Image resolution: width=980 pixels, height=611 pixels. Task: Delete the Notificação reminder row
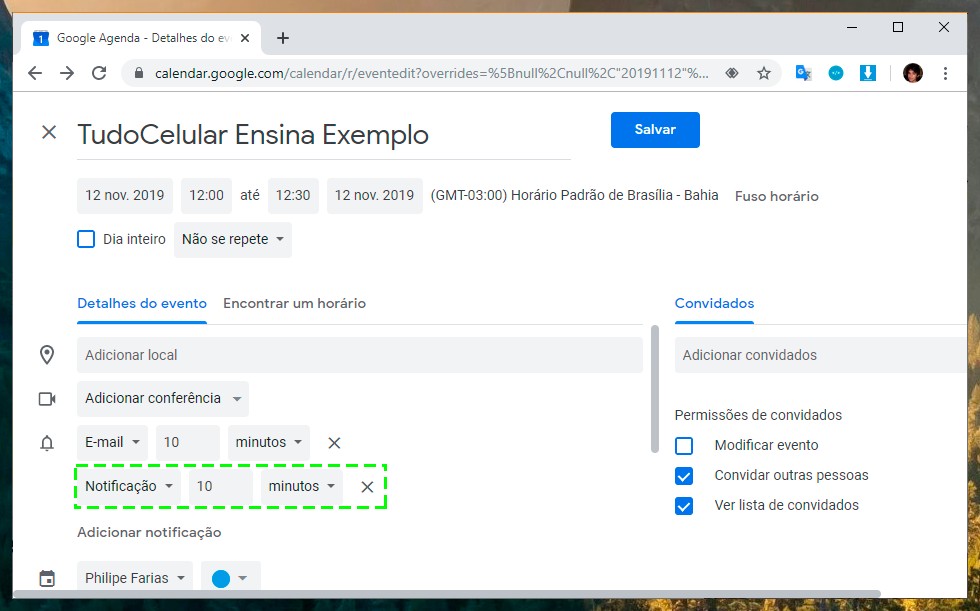point(367,487)
